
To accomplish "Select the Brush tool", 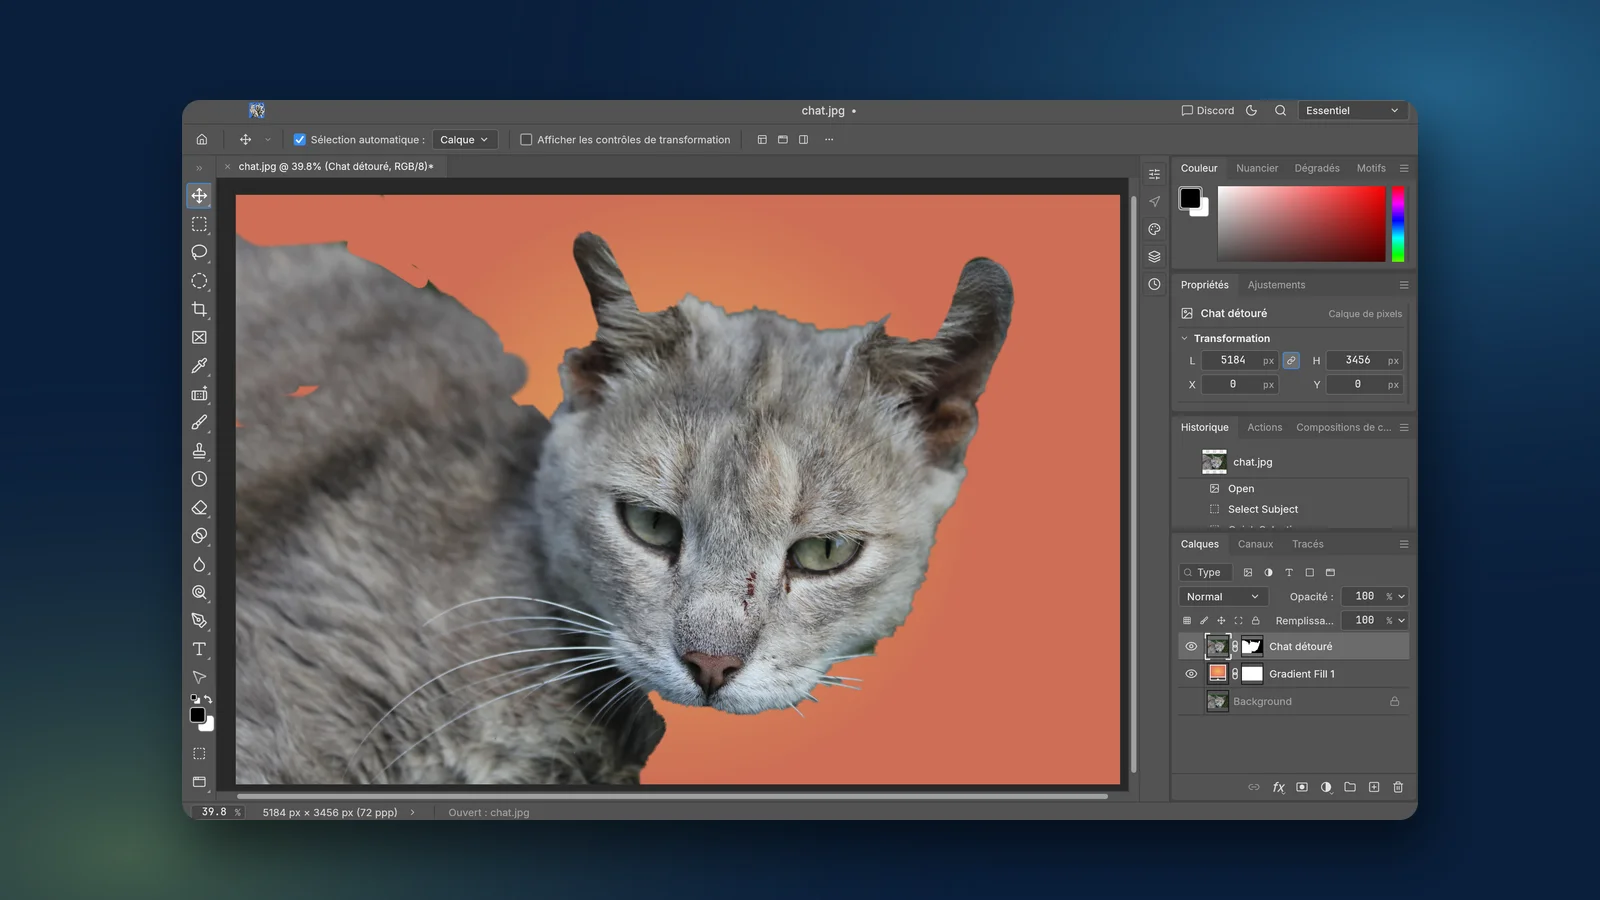I will coord(199,423).
